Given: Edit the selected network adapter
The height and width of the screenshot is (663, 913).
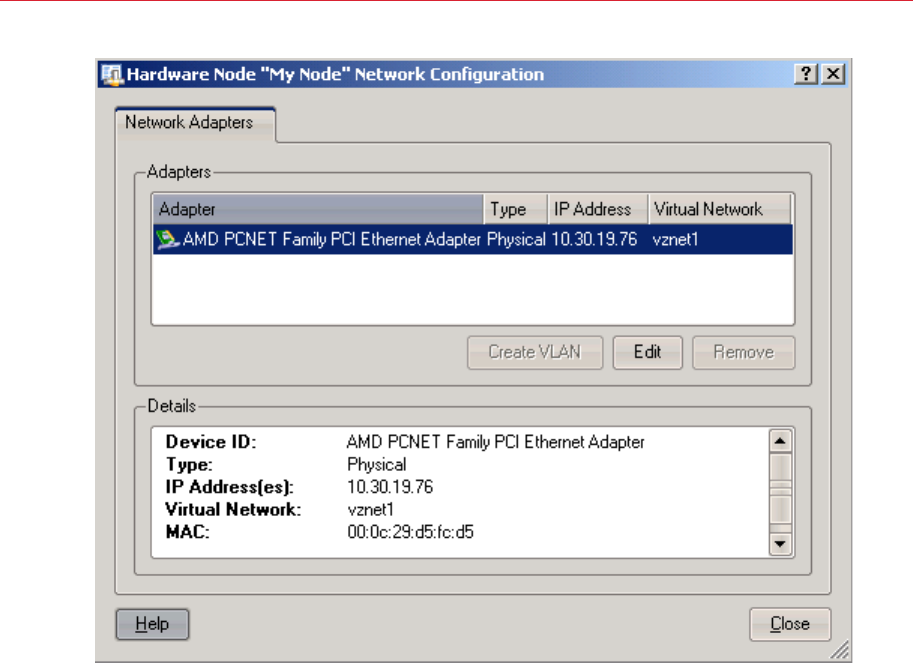Looking at the screenshot, I should (x=647, y=352).
